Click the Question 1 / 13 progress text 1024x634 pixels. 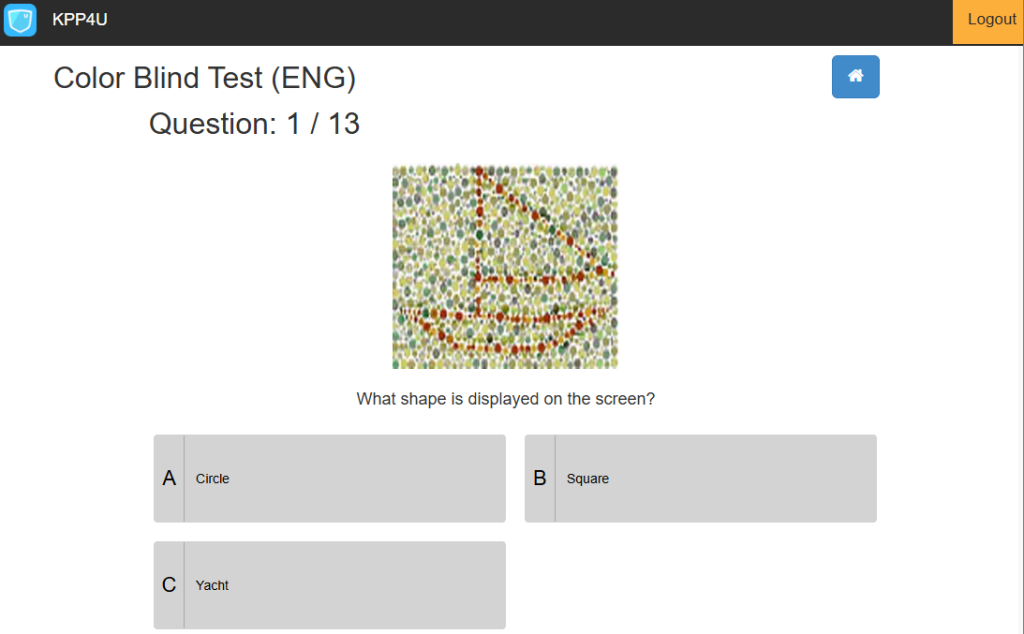(x=254, y=123)
